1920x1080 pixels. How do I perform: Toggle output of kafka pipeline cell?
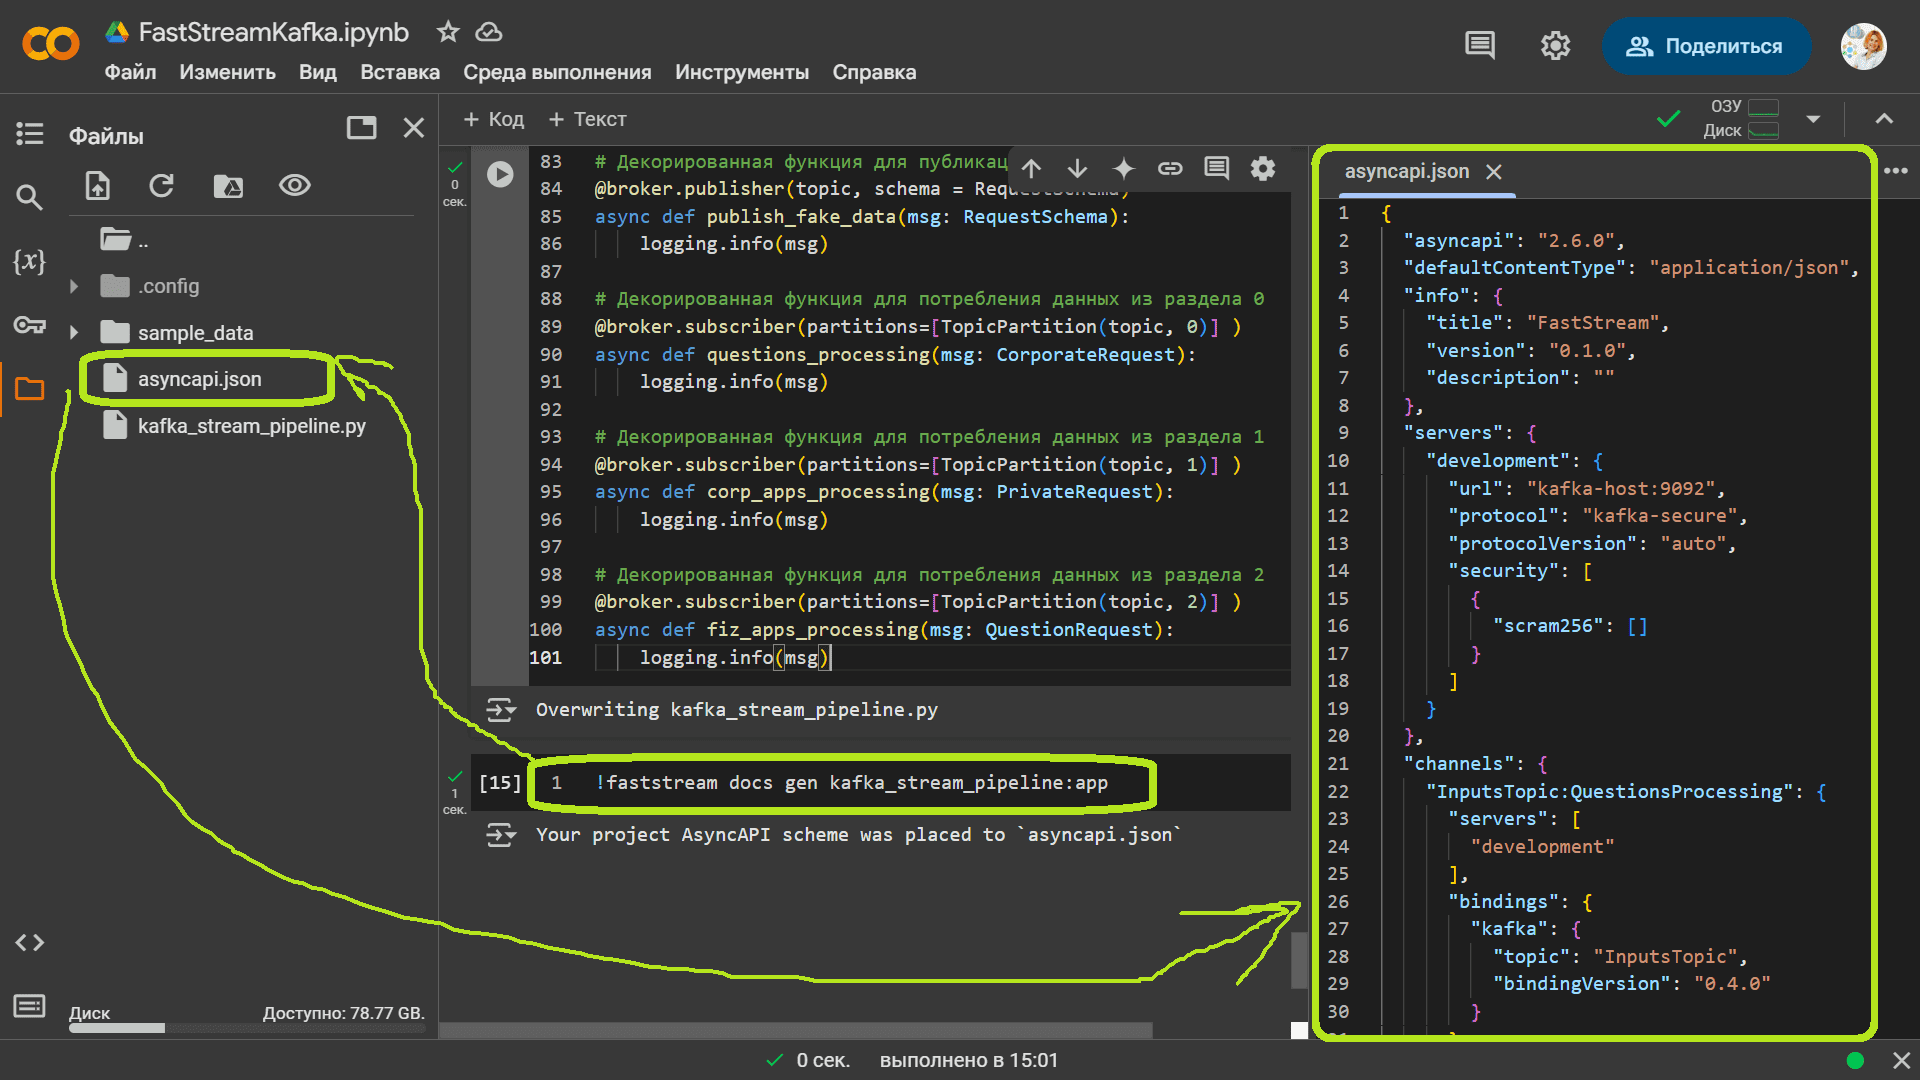501,710
